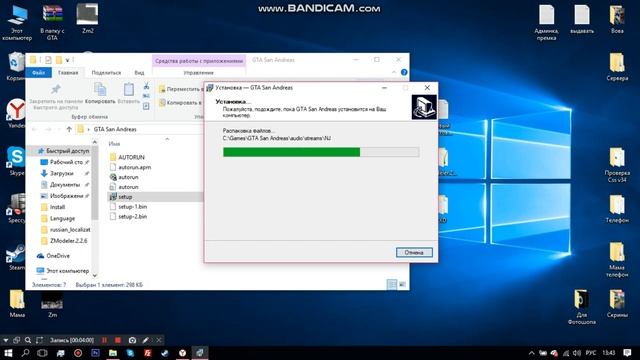Screen dimensions: 640x360
Task: Select Загрузки in navigation pane
Action: pyautogui.click(x=58, y=173)
